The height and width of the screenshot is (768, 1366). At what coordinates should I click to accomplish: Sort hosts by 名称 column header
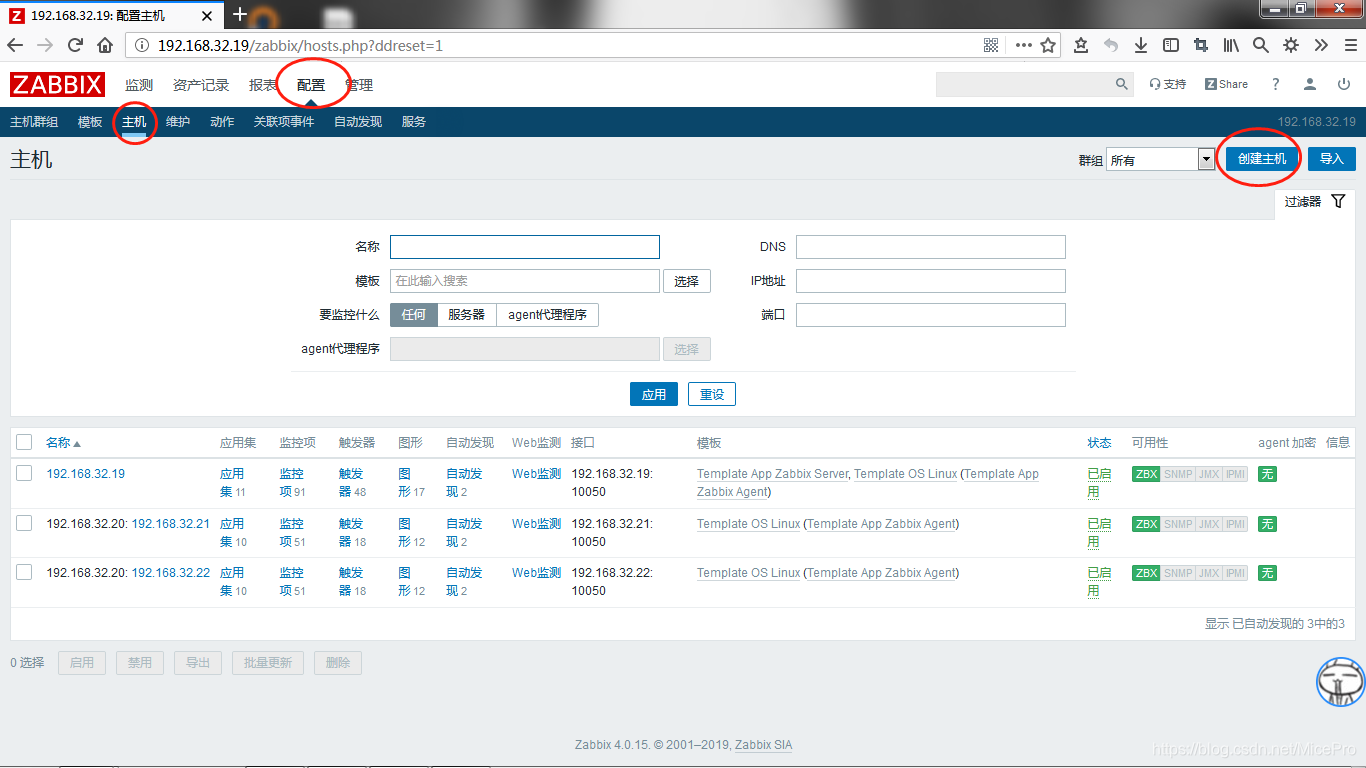pos(63,442)
